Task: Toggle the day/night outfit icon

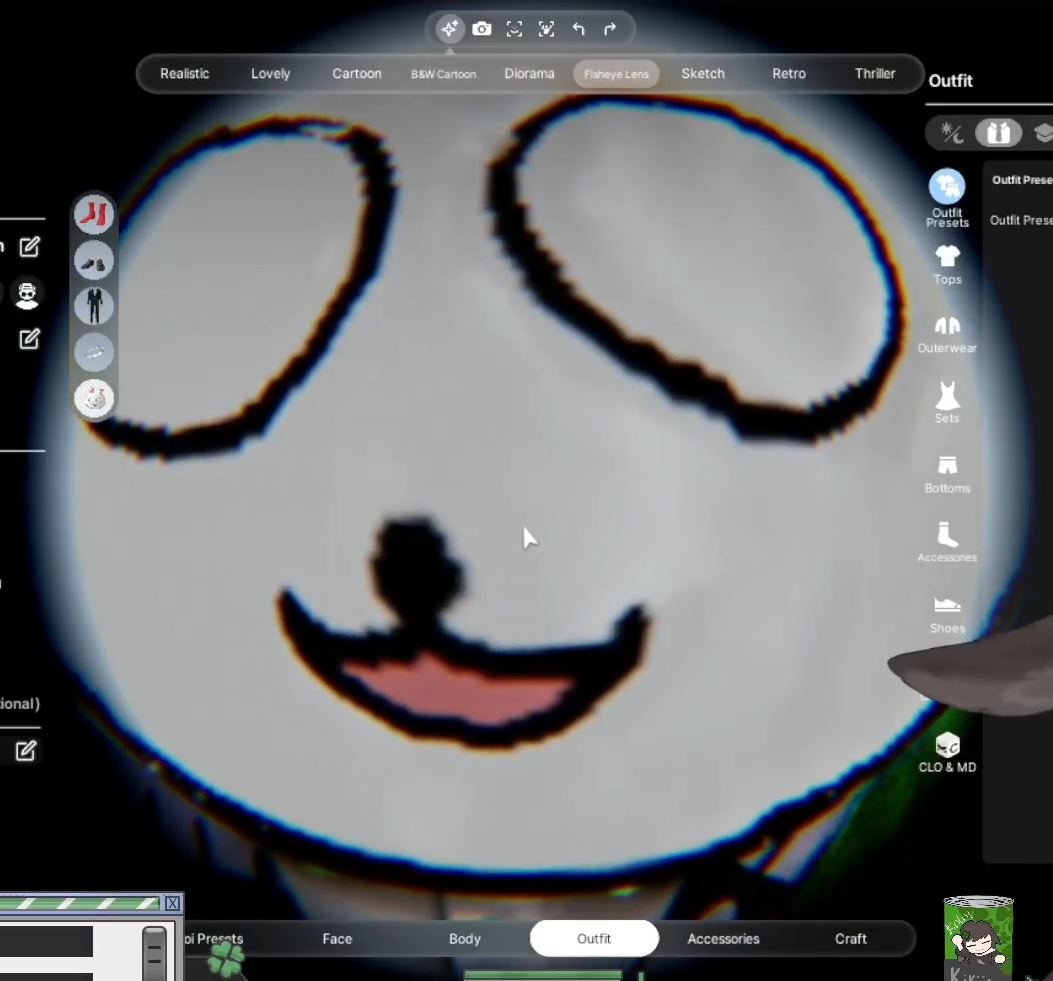Action: pyautogui.click(x=952, y=133)
